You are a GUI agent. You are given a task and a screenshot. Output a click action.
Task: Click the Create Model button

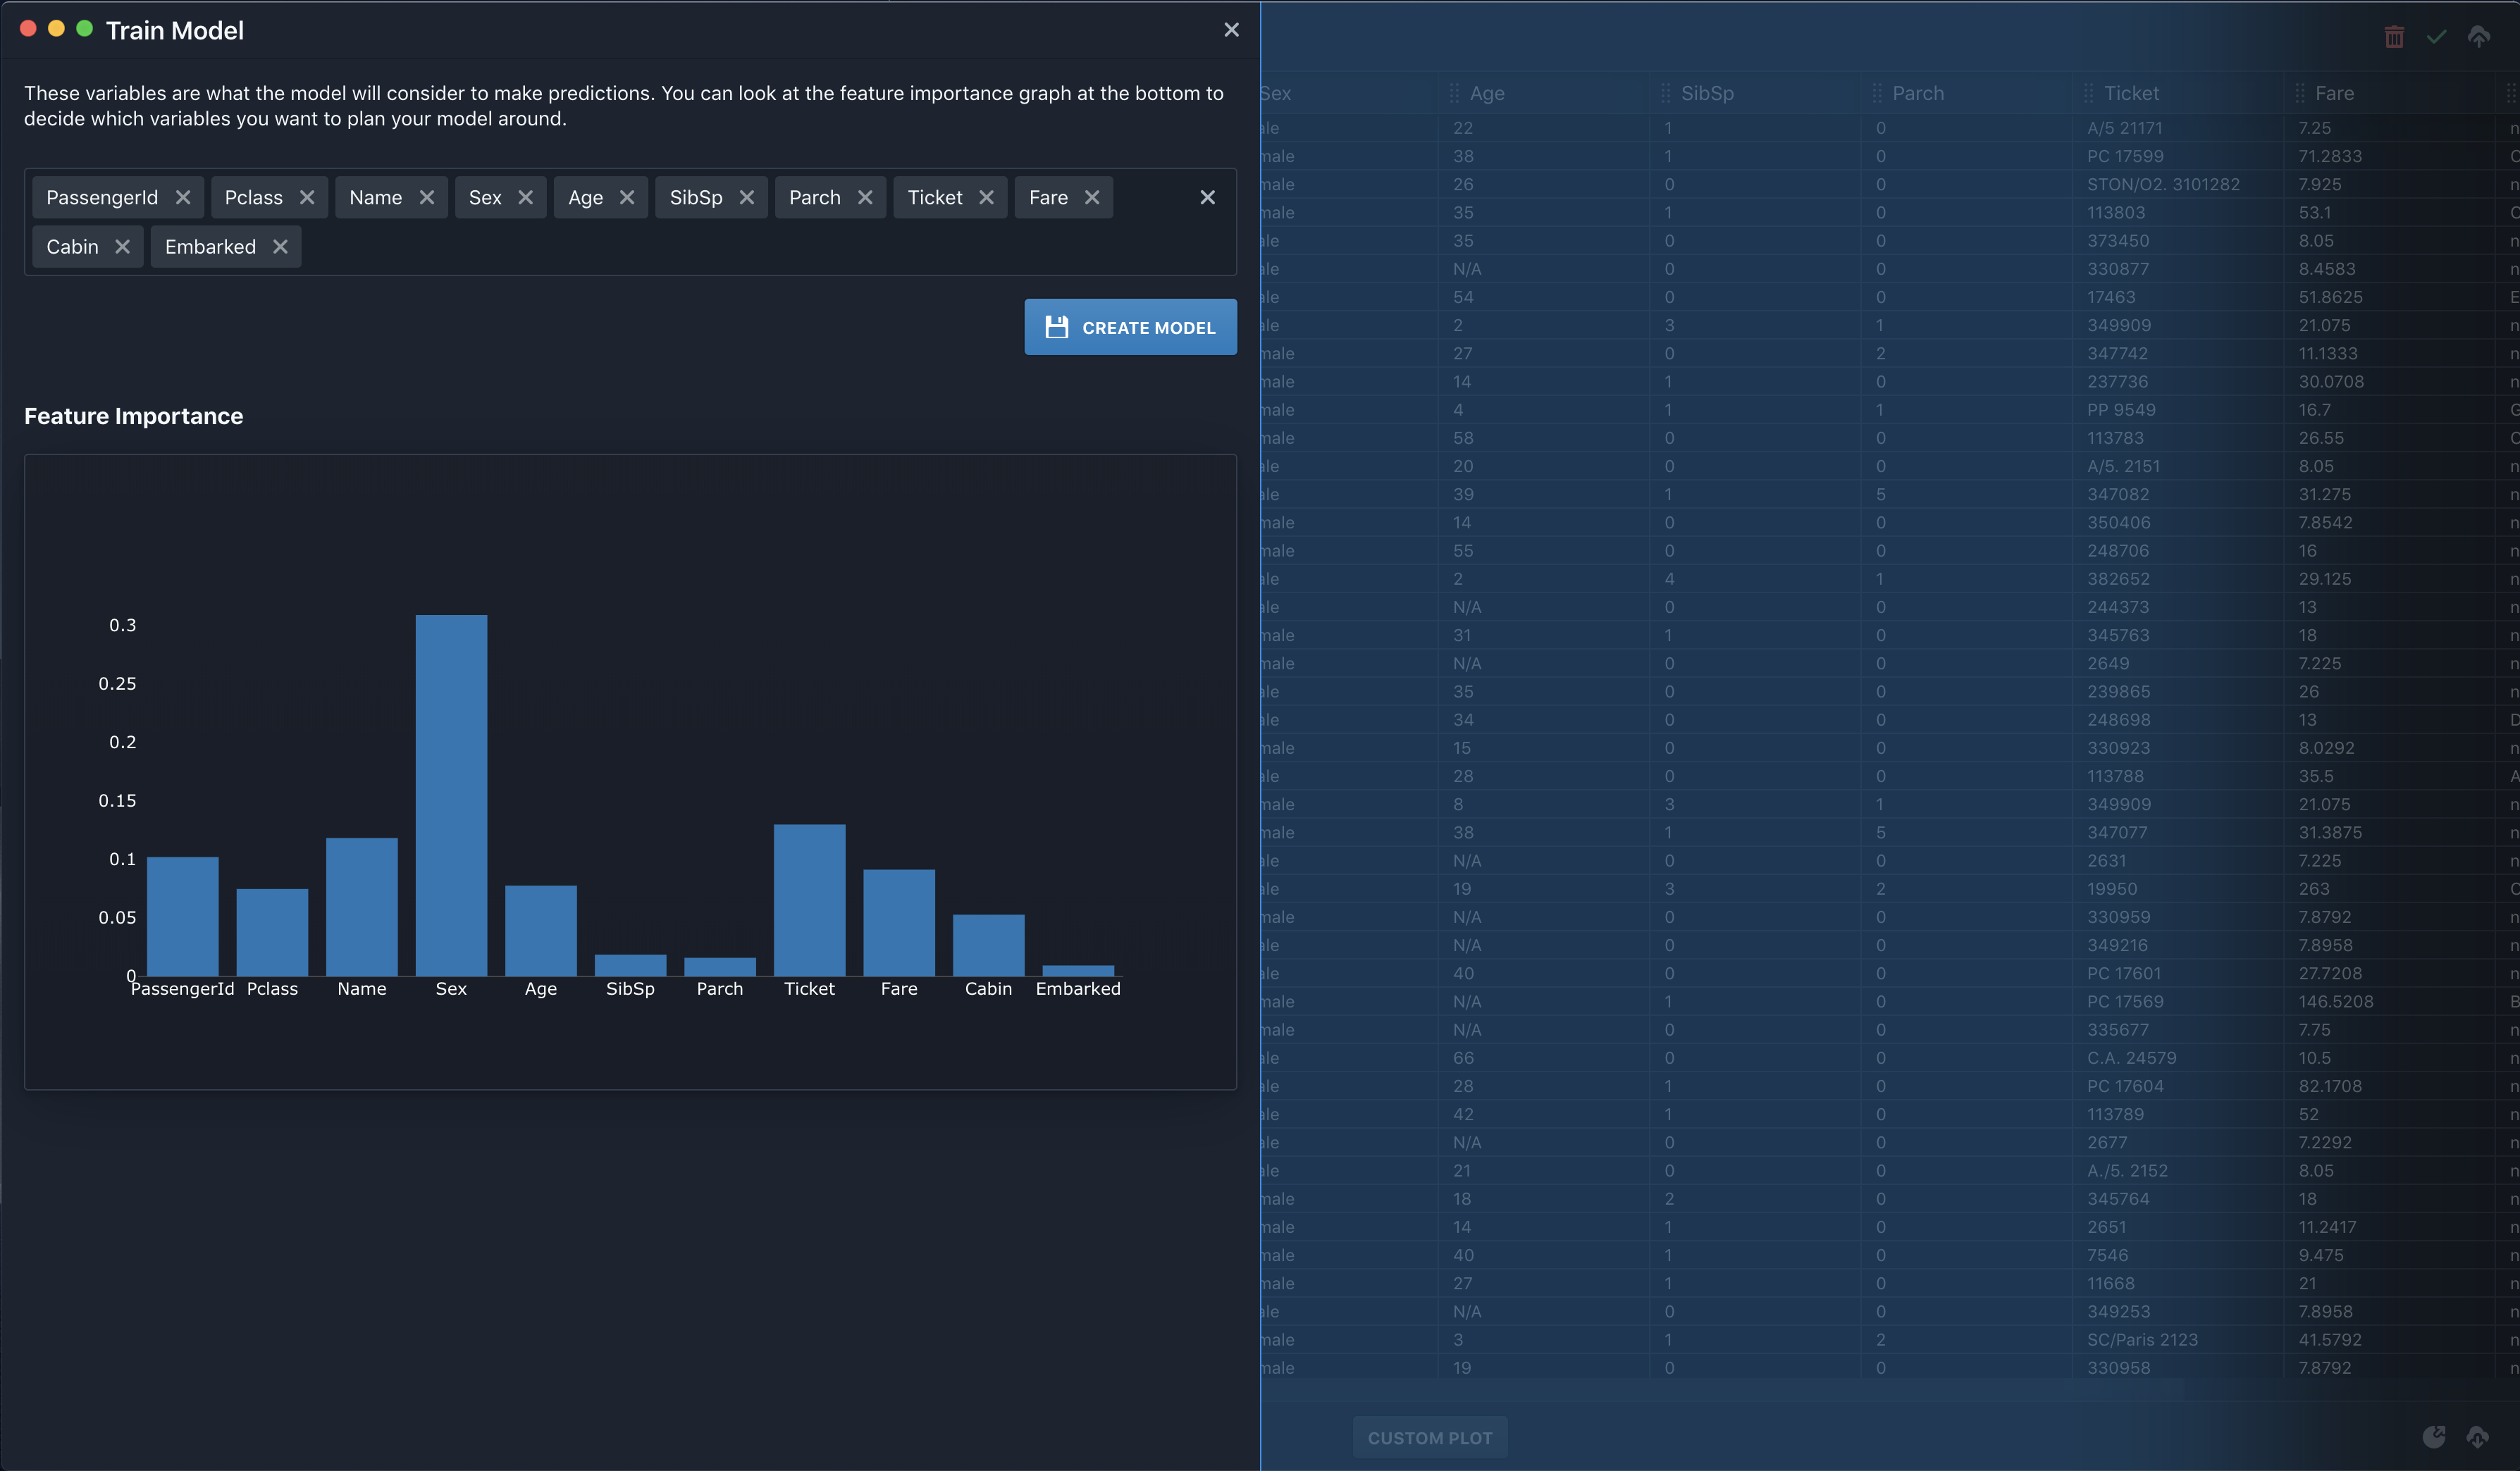point(1130,328)
